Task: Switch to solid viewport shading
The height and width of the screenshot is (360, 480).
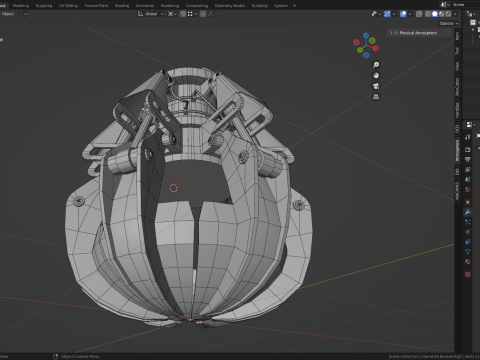Action: point(435,14)
